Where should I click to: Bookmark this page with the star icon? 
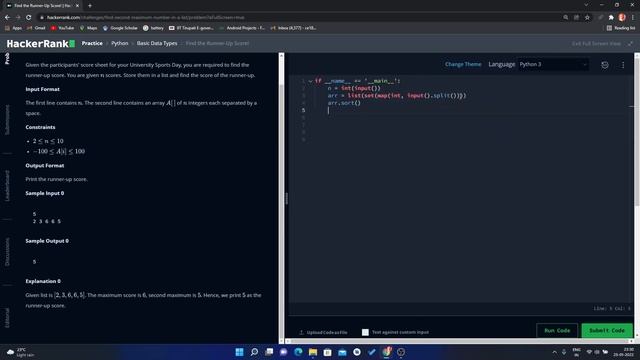click(x=587, y=18)
